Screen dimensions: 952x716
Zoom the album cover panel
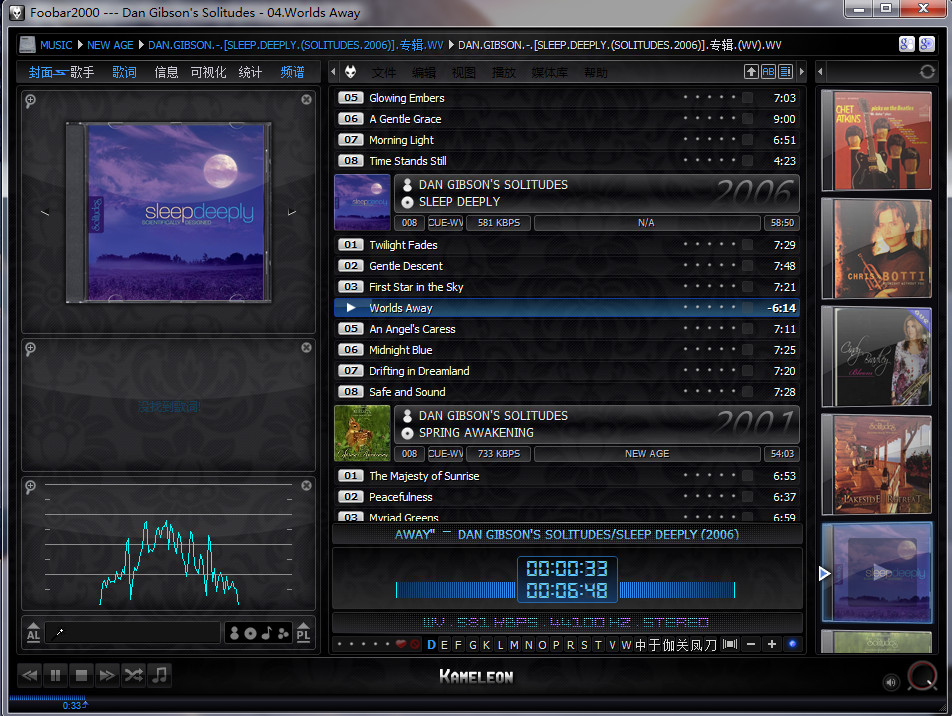pos(30,100)
